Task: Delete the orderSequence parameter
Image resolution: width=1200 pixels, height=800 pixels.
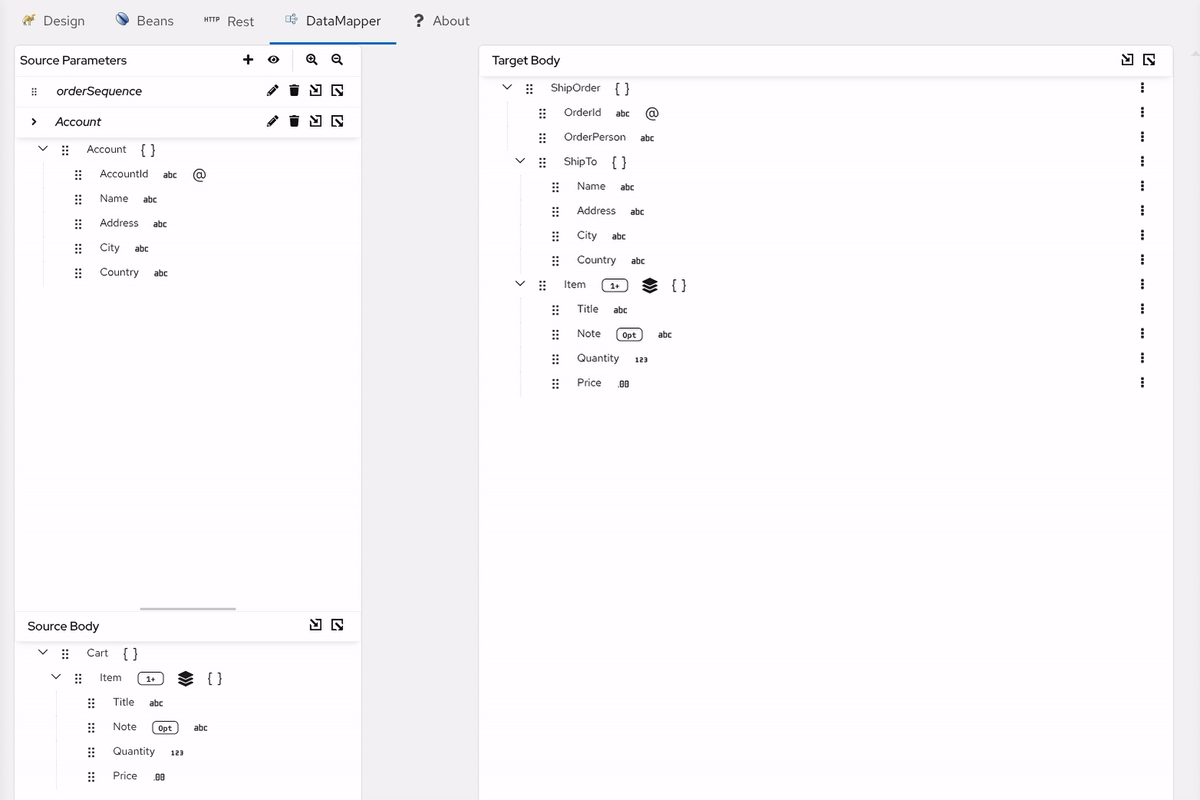Action: point(294,91)
